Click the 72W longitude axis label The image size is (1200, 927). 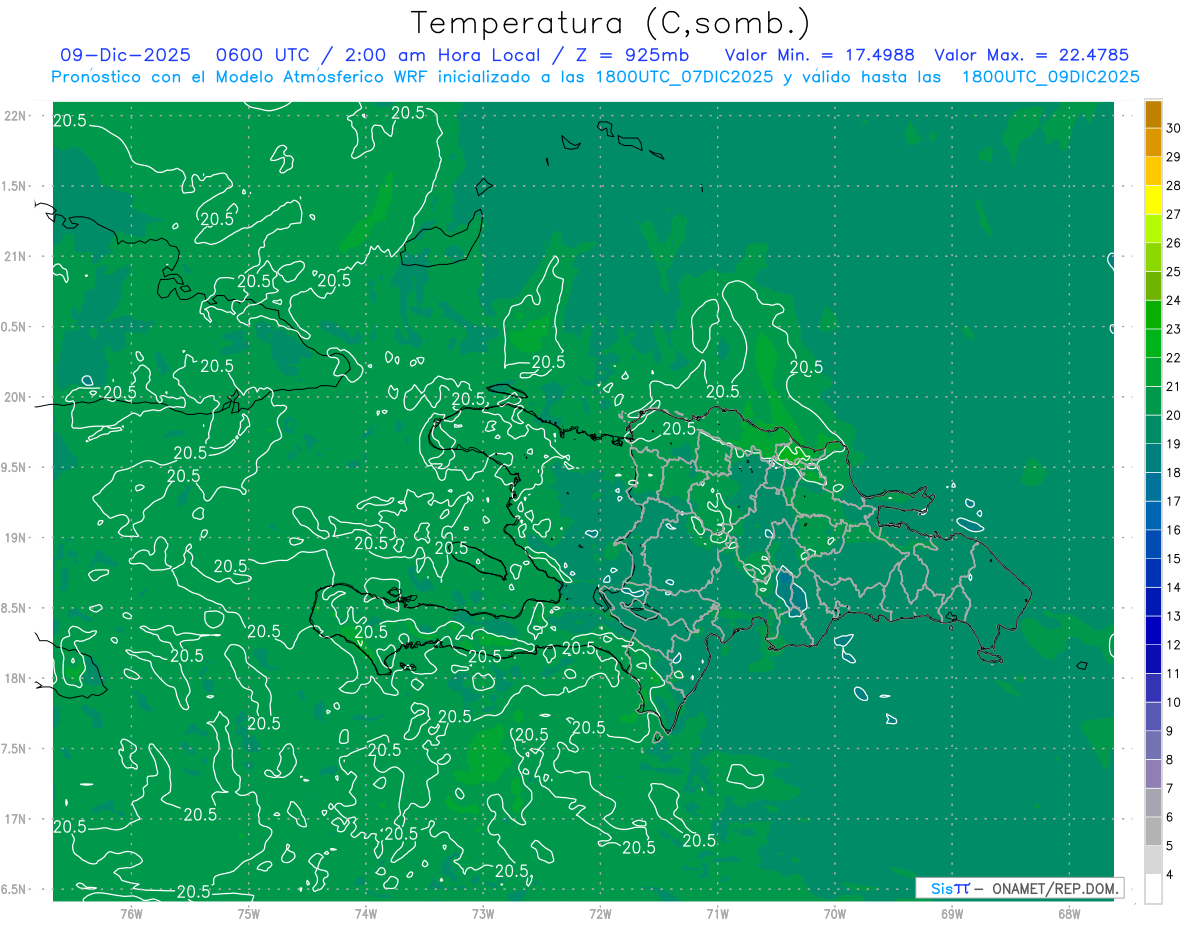[x=600, y=913]
